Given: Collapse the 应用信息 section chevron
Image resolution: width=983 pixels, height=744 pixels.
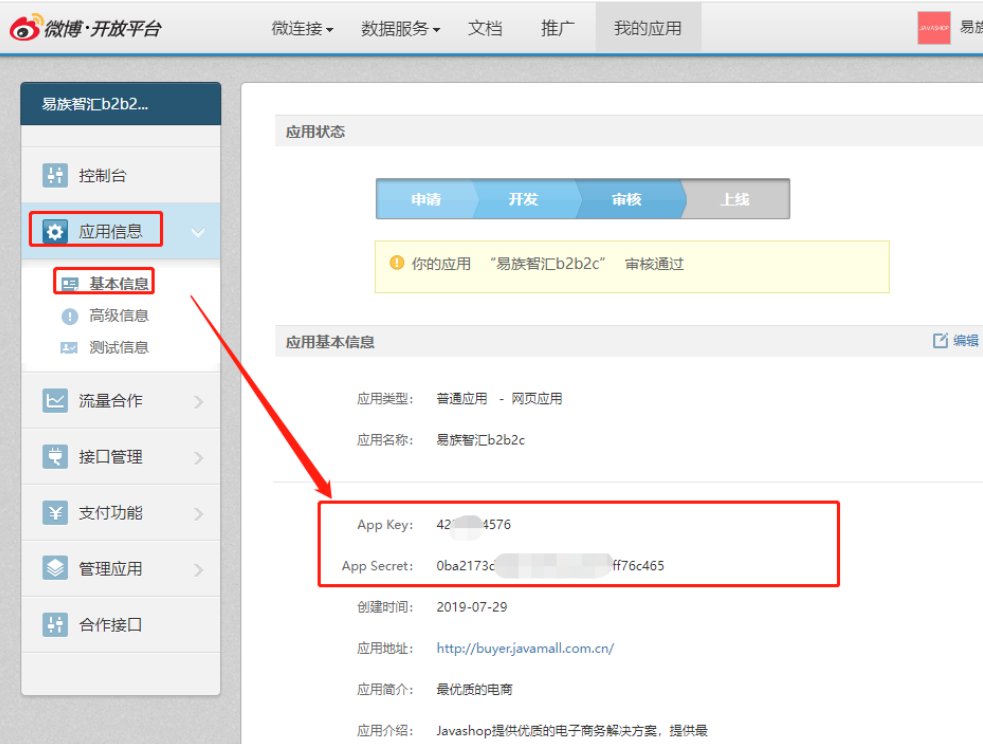Looking at the screenshot, I should pyautogui.click(x=198, y=232).
